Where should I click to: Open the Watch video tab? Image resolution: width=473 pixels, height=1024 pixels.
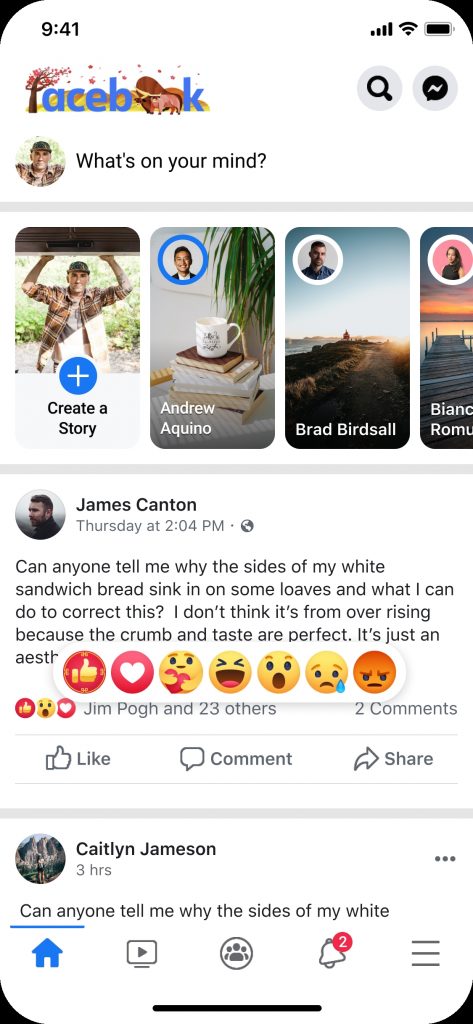[142, 953]
